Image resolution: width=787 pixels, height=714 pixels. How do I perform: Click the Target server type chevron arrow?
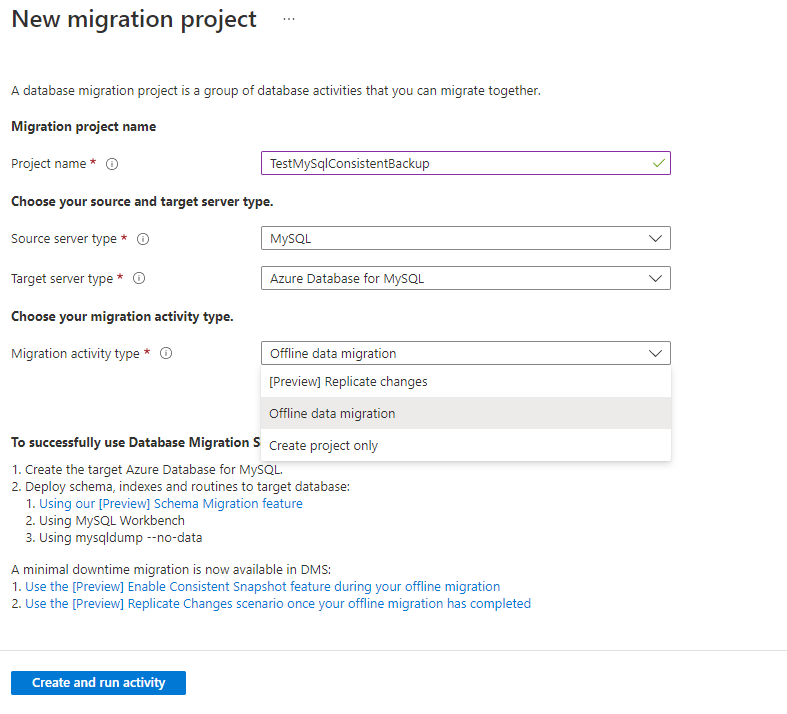point(655,278)
